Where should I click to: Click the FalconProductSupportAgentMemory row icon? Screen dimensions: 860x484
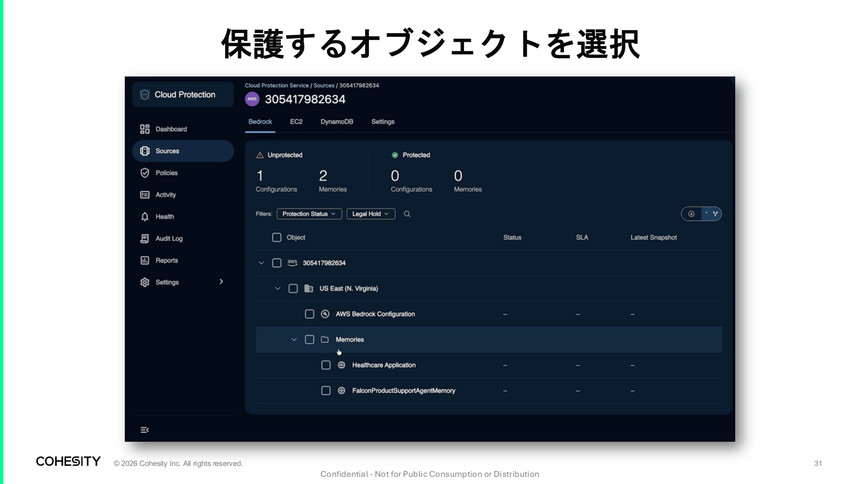pyautogui.click(x=342, y=391)
